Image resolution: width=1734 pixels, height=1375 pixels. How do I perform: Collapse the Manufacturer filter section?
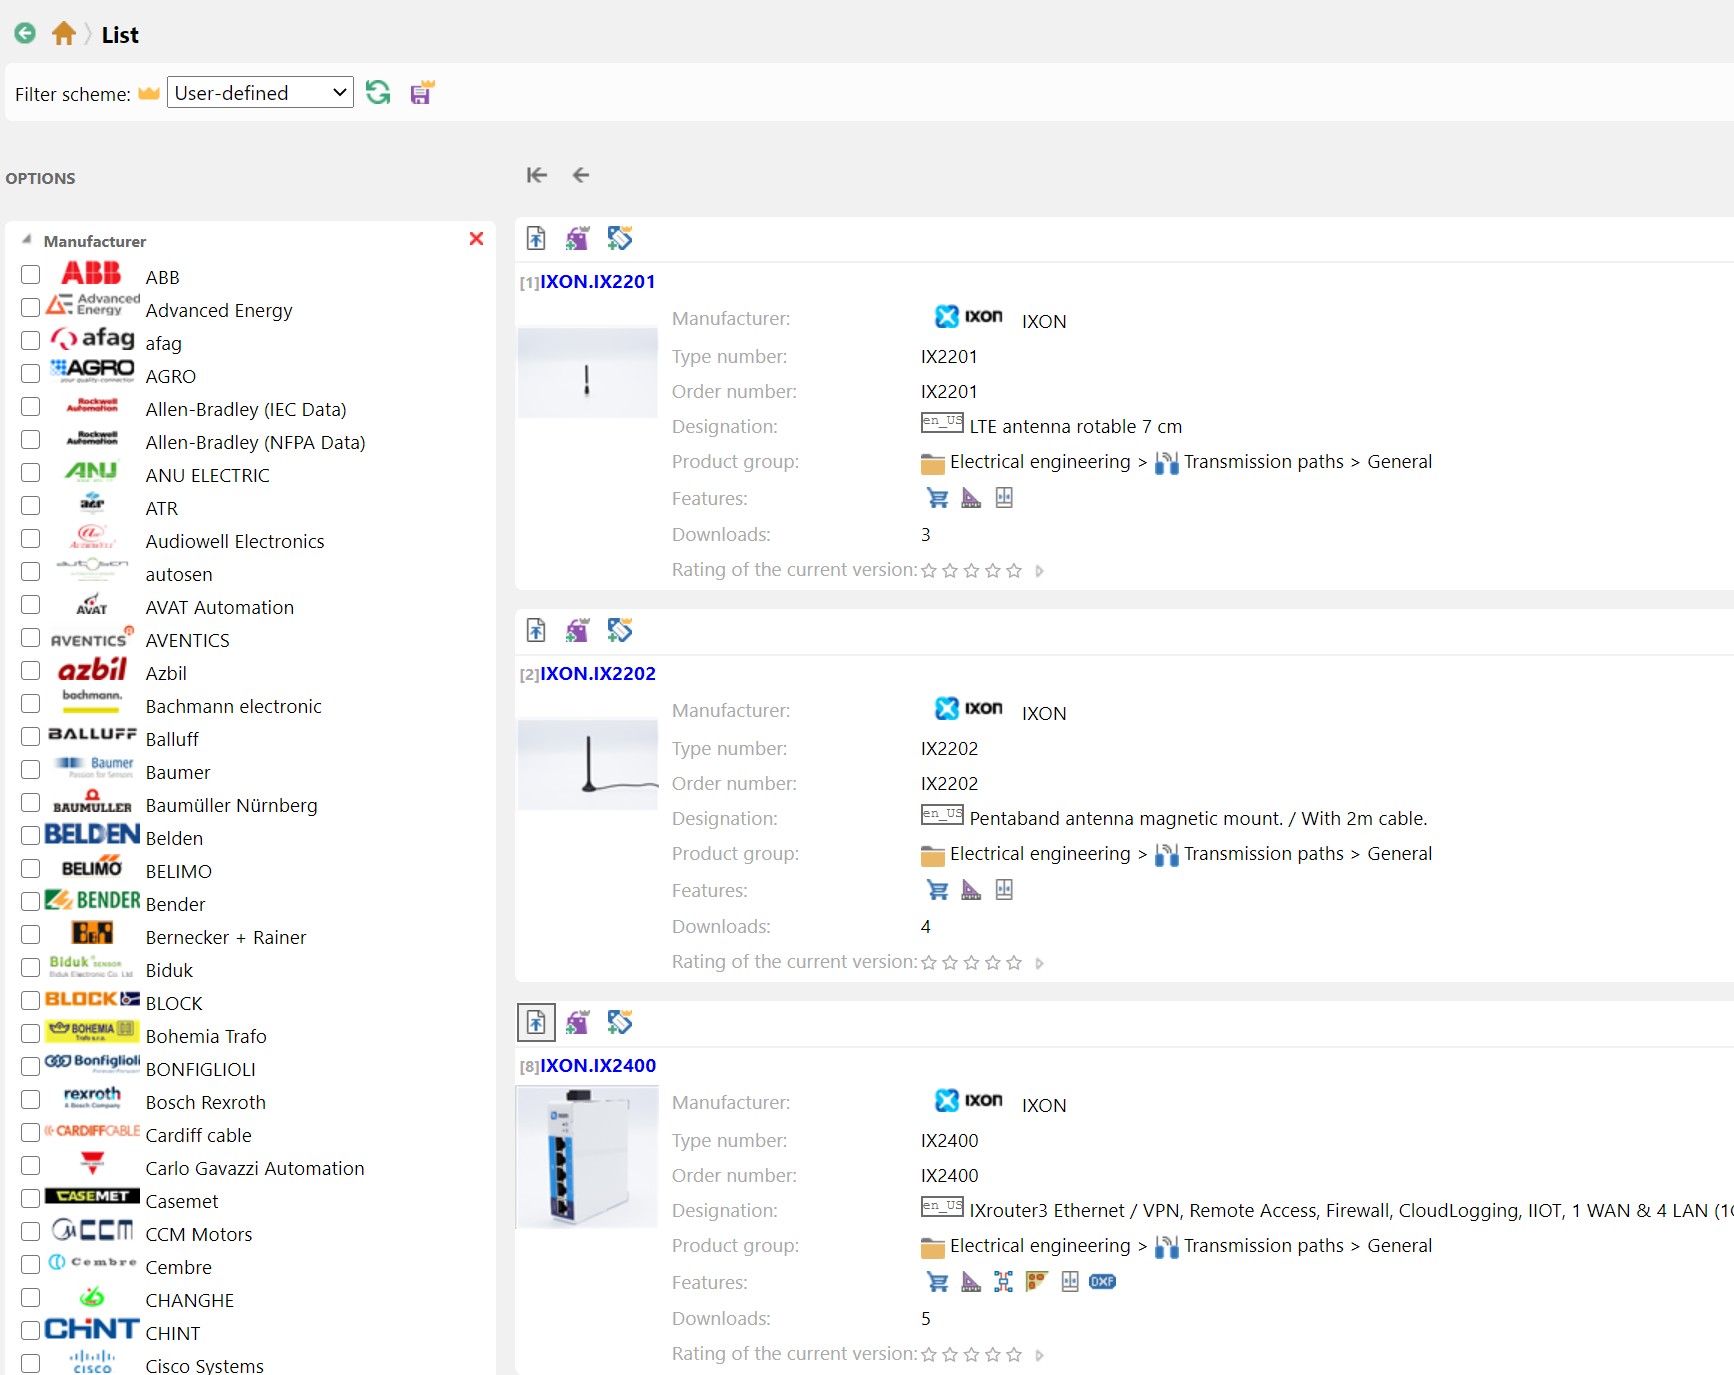pos(27,240)
